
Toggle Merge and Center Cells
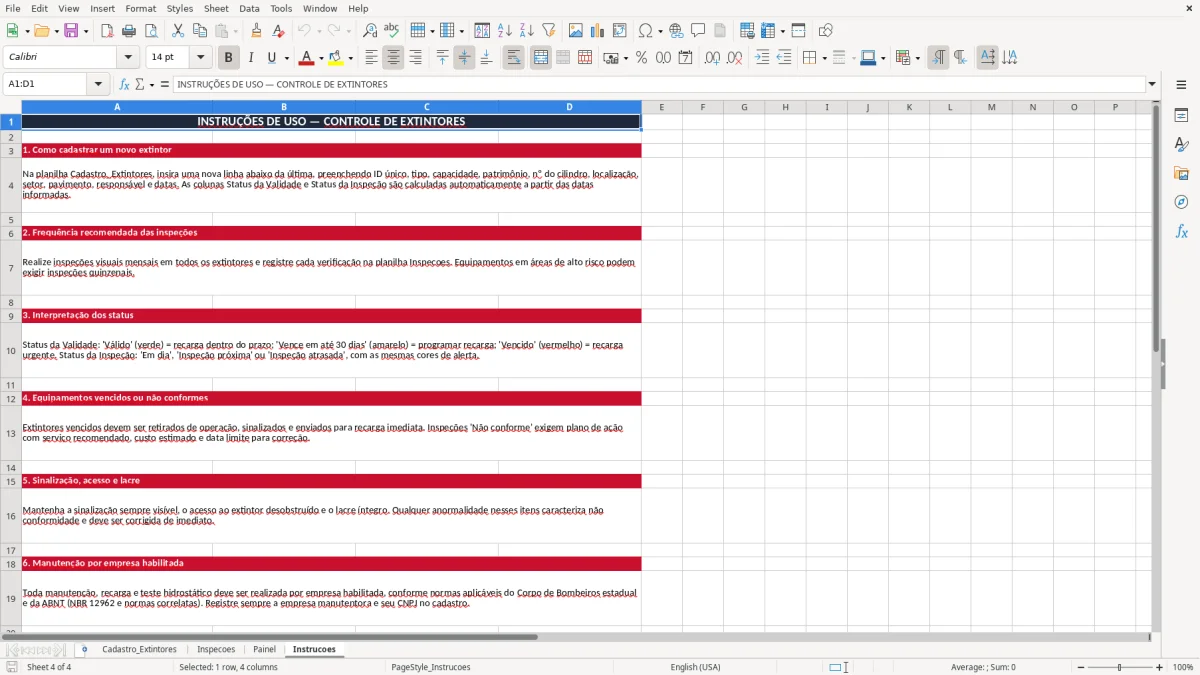click(x=540, y=58)
